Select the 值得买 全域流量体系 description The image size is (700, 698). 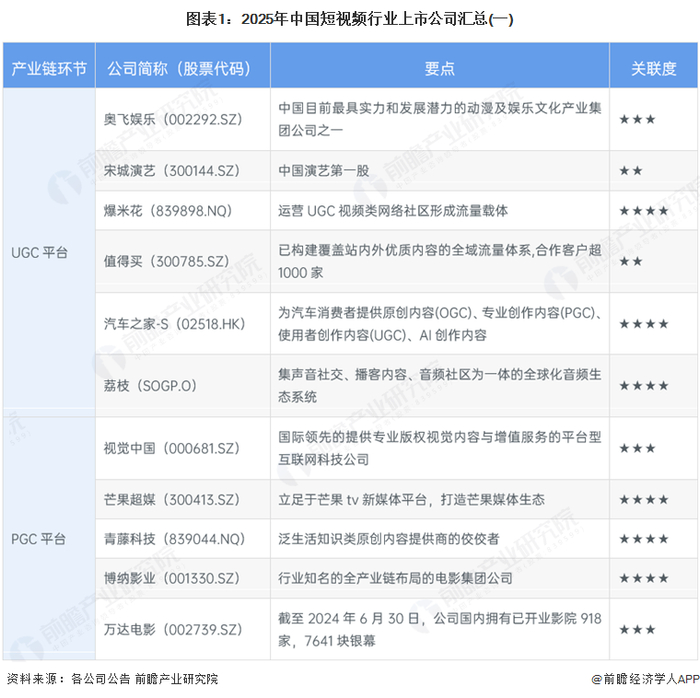[x=440, y=261]
